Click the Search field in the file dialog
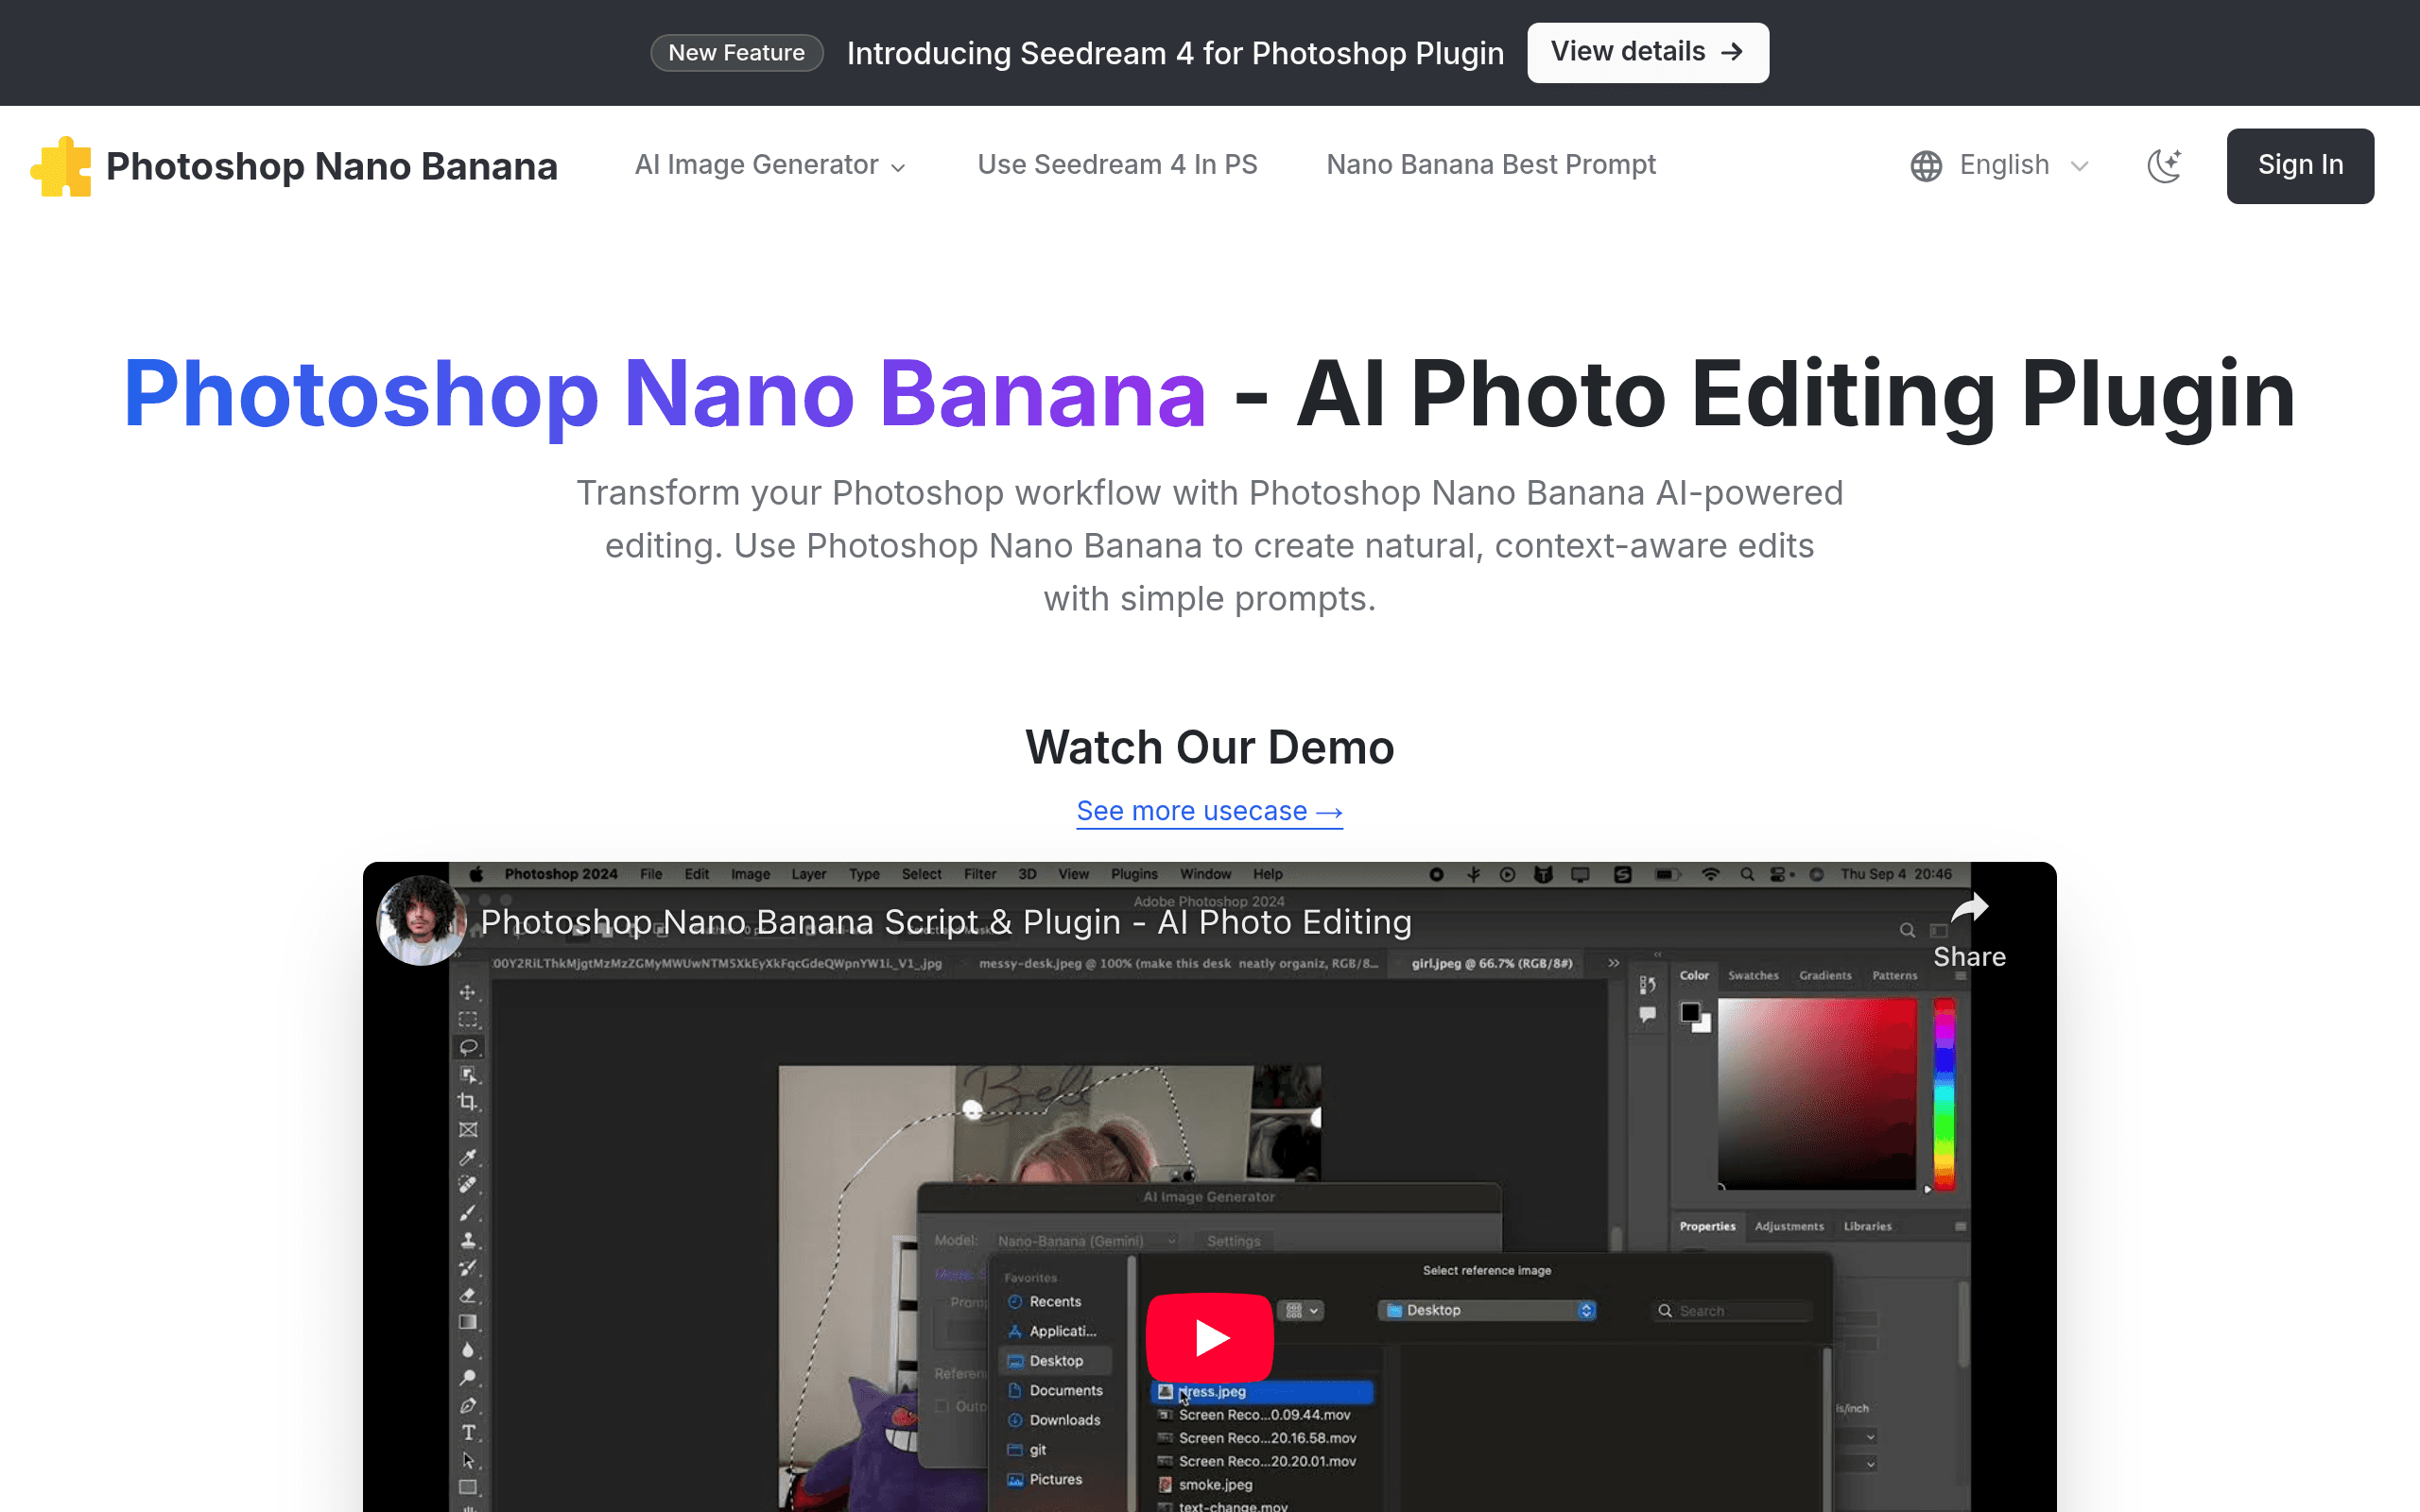 coord(1733,1311)
